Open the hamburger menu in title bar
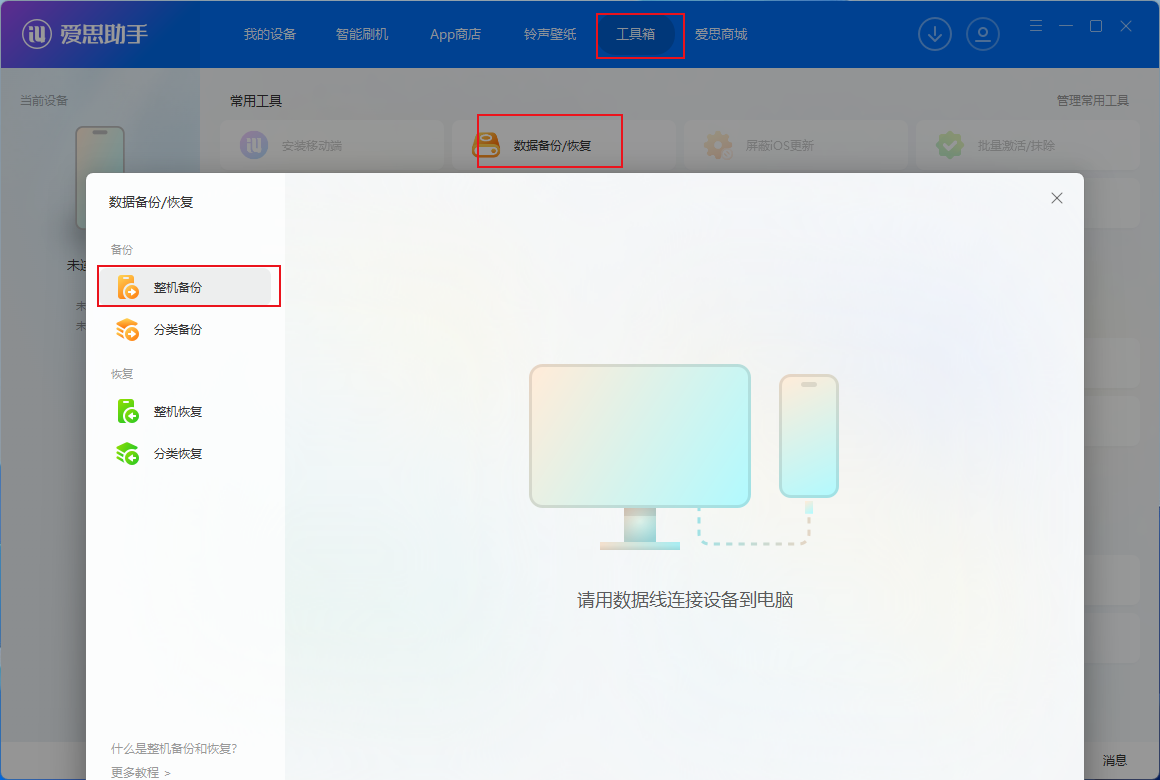1160x780 pixels. 1036,25
